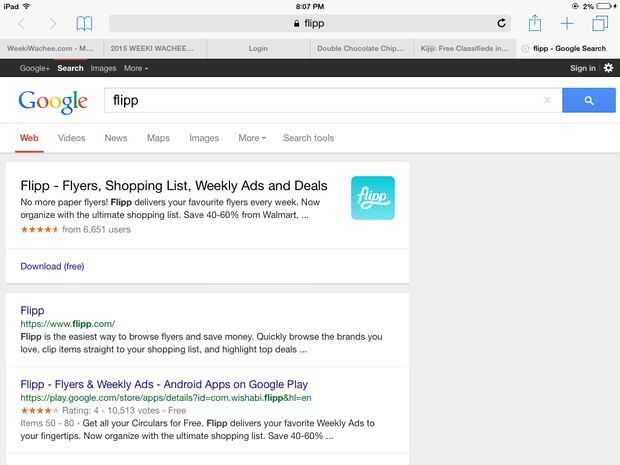
Task: Tap the Wi-Fi status icon
Action: tap(26, 6)
